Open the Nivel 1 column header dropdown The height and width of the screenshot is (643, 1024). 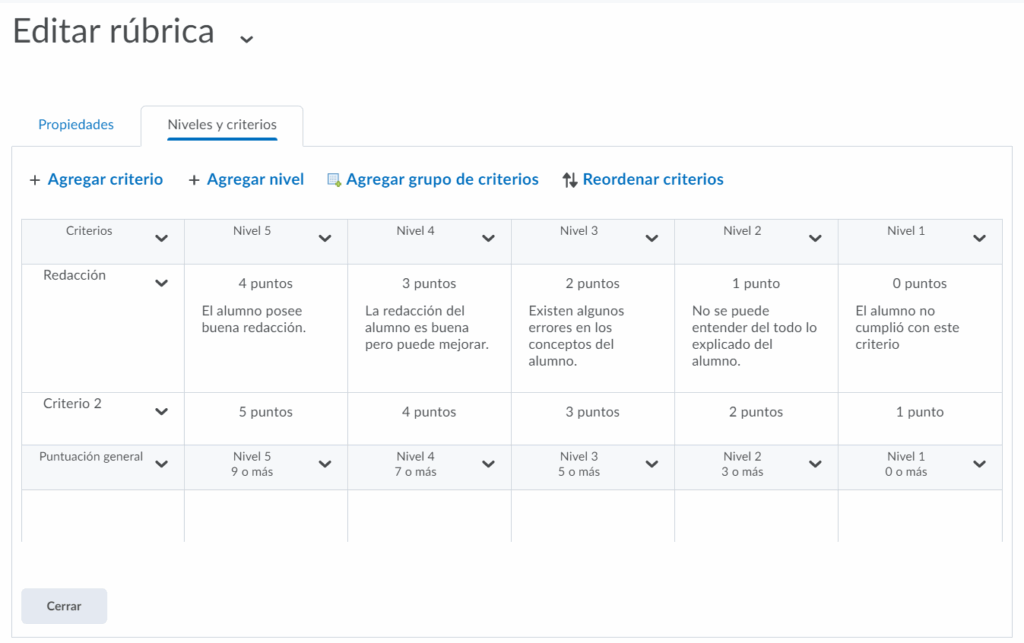click(979, 238)
